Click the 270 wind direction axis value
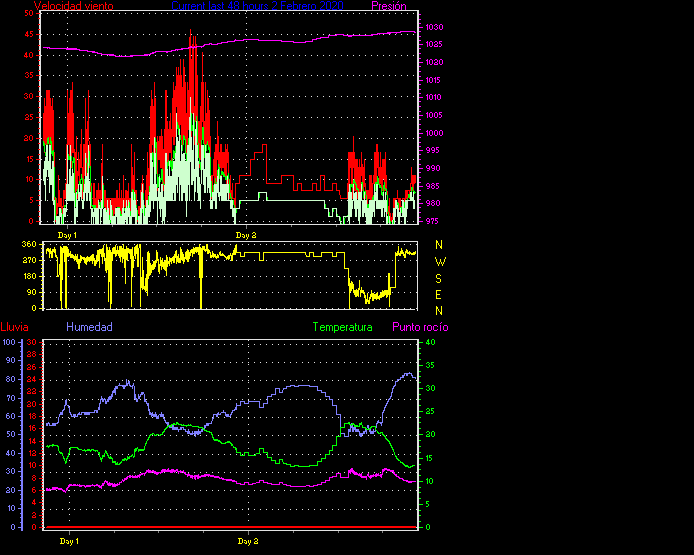The width and height of the screenshot is (694, 555). pos(29,260)
